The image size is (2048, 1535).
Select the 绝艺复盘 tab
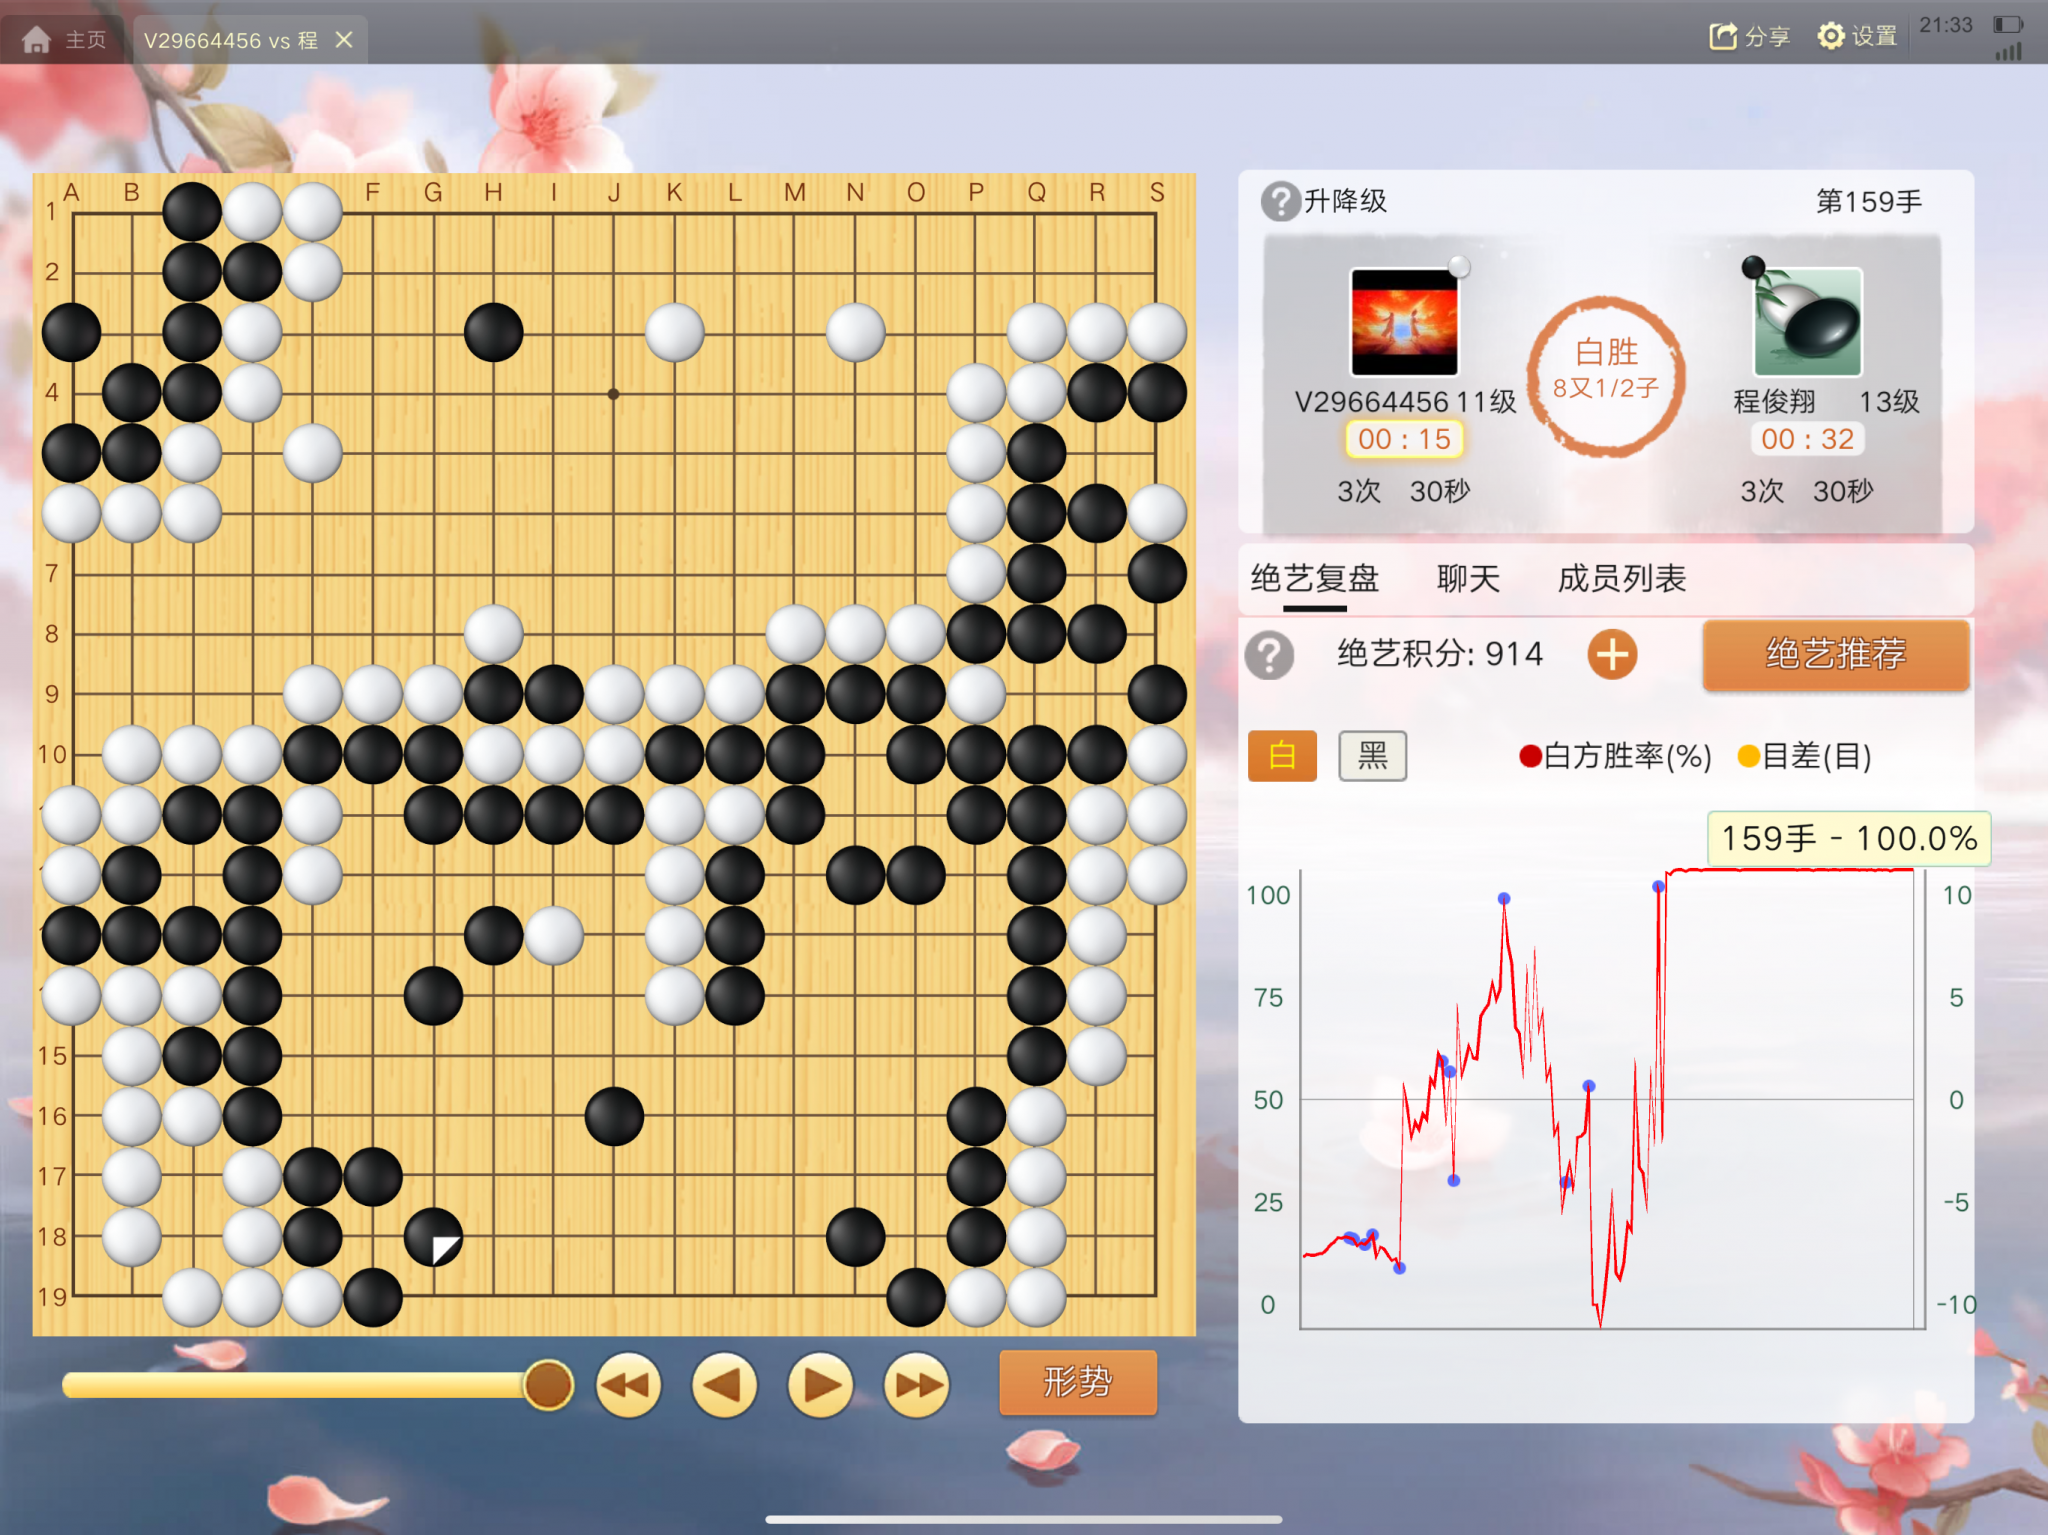click(1314, 578)
